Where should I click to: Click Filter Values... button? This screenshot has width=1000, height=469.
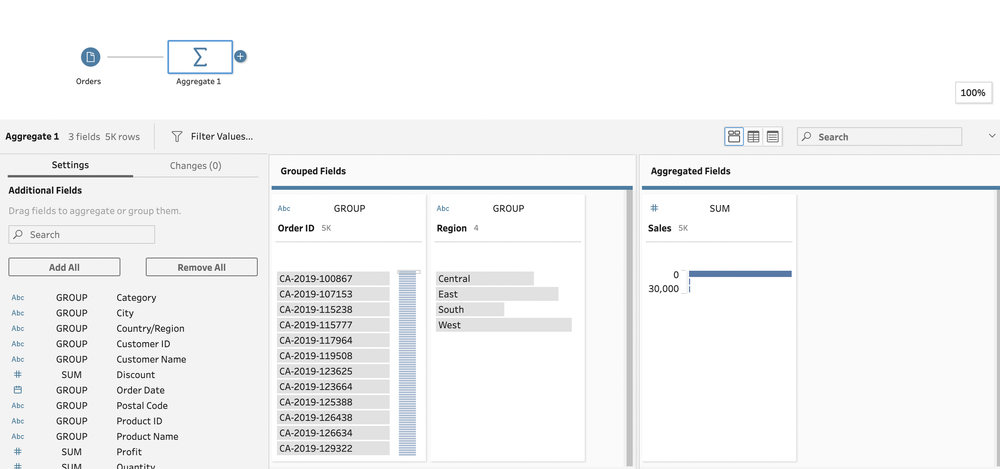212,137
